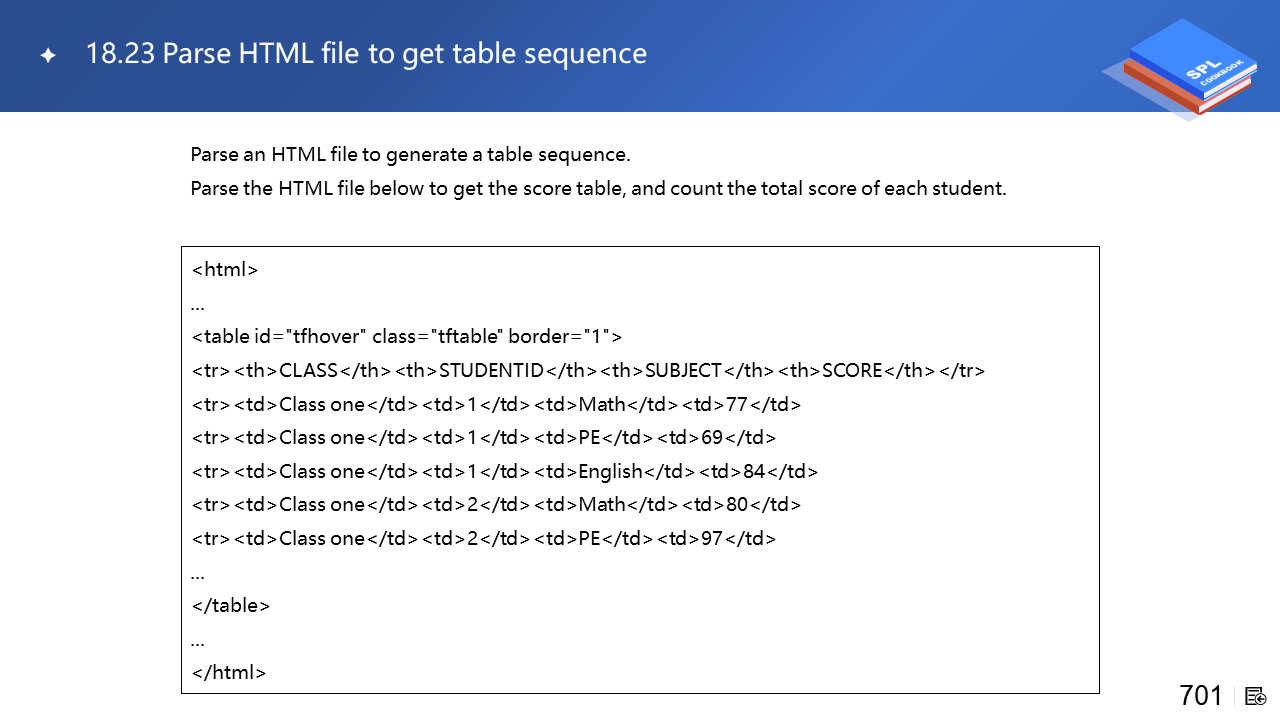The height and width of the screenshot is (720, 1280).
Task: Click the slide title '18.23 Parse HTML file'
Action: (366, 53)
